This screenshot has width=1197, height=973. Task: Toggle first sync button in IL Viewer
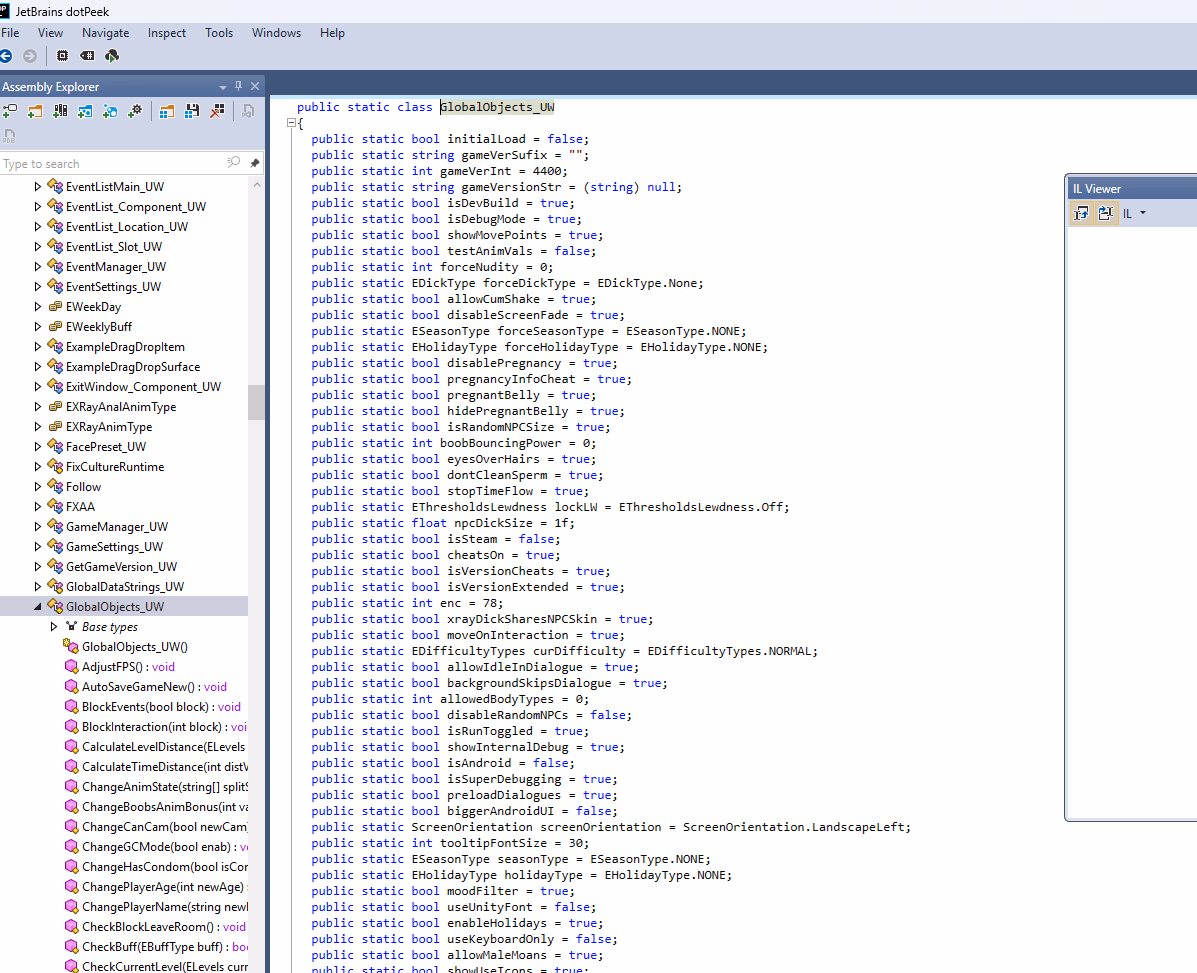pyautogui.click(x=1081, y=213)
